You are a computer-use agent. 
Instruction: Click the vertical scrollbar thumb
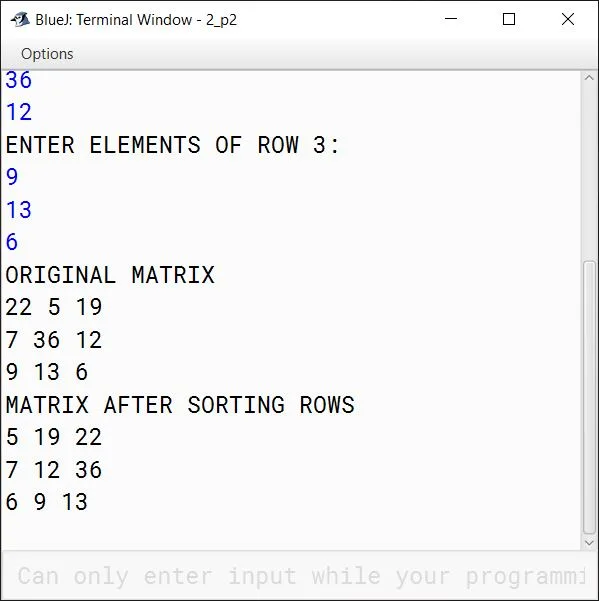click(589, 397)
